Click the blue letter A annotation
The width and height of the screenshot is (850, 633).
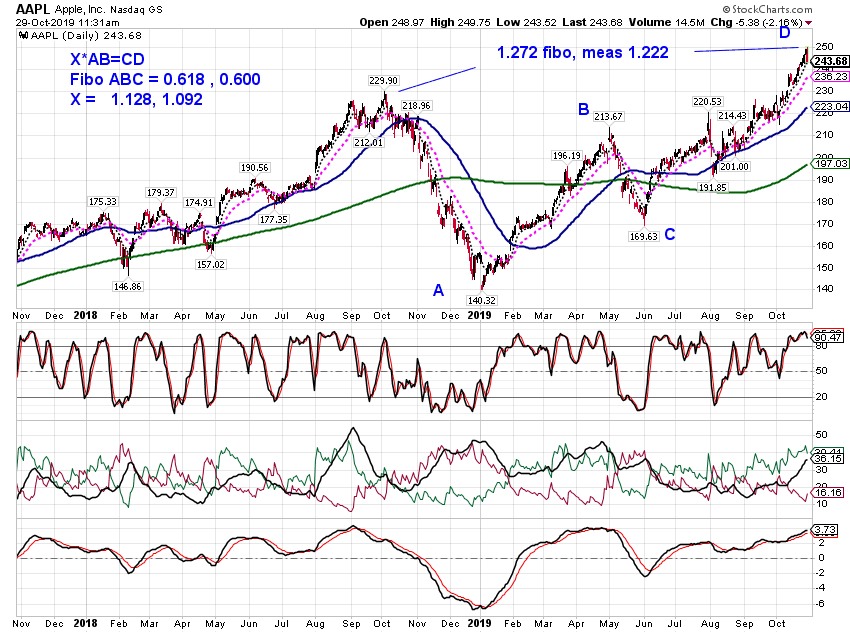coord(438,290)
